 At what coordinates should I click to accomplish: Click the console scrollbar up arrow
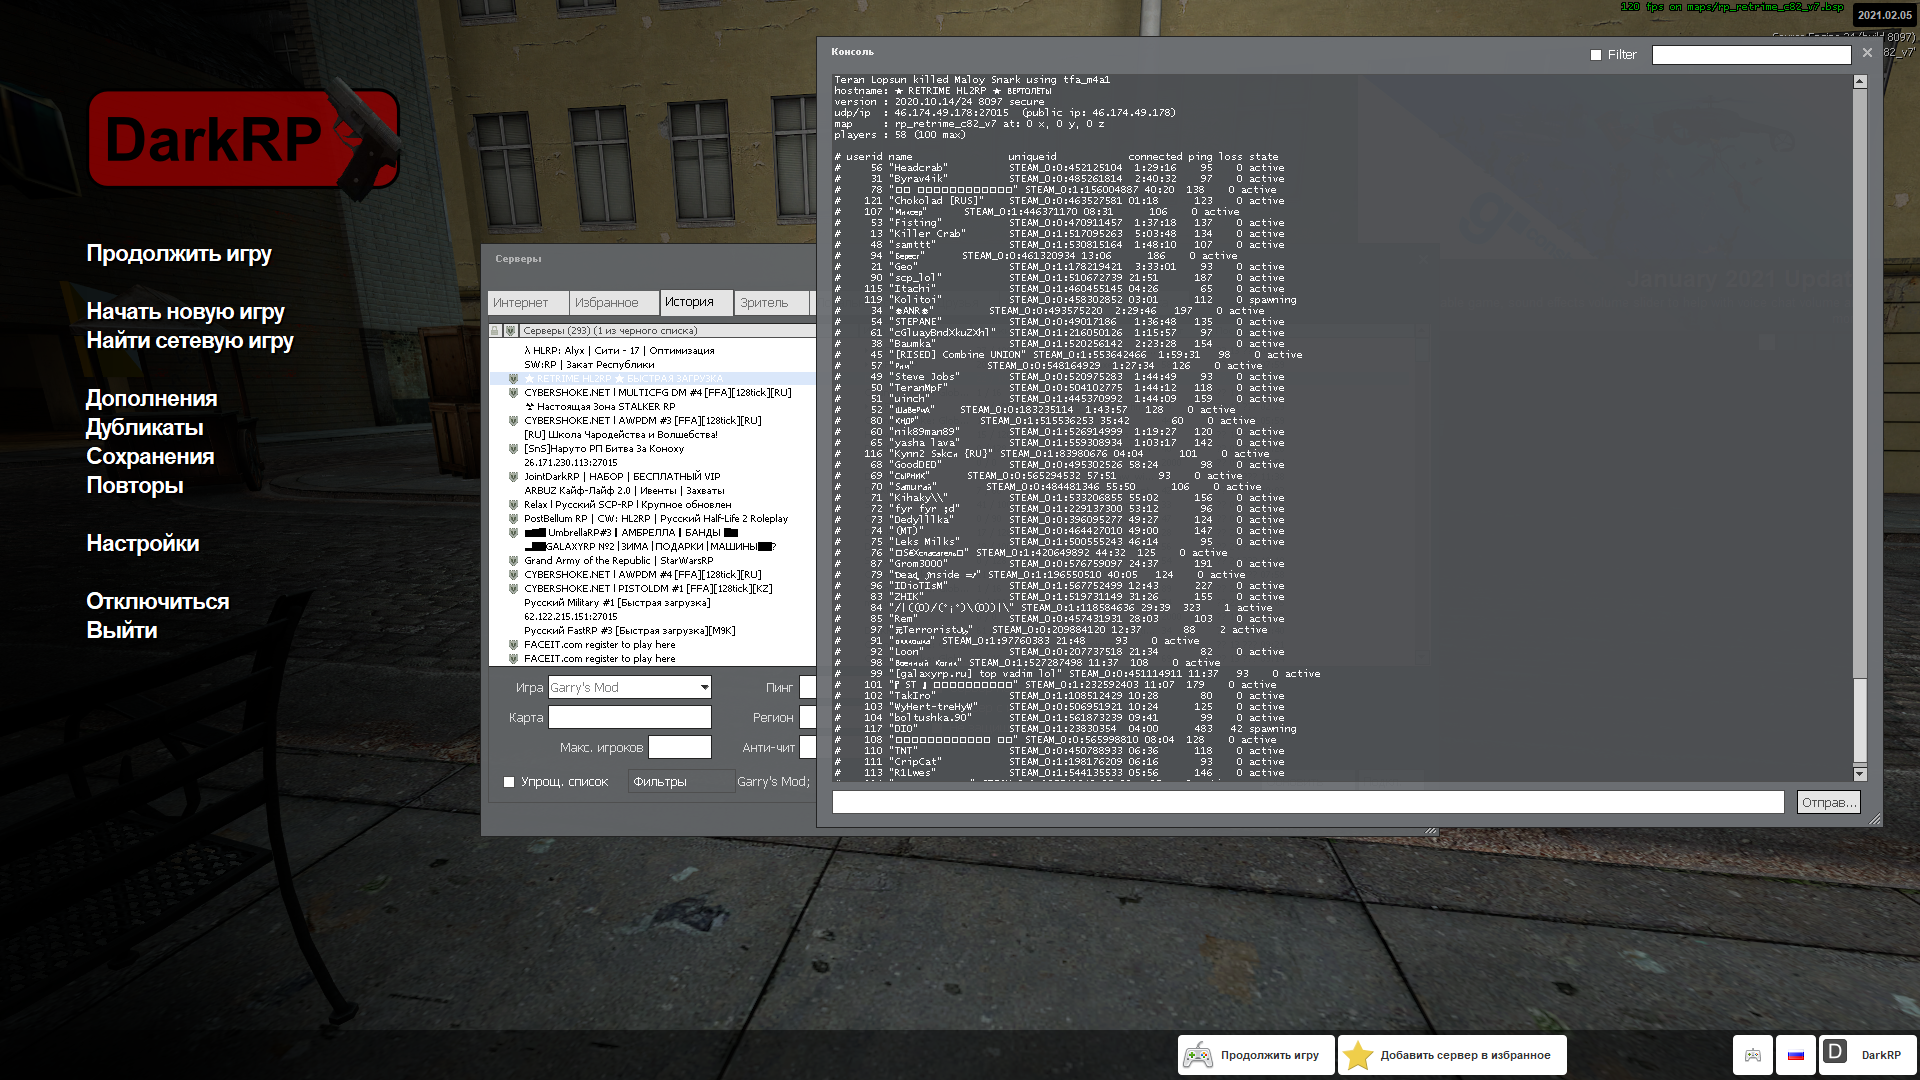point(1860,82)
